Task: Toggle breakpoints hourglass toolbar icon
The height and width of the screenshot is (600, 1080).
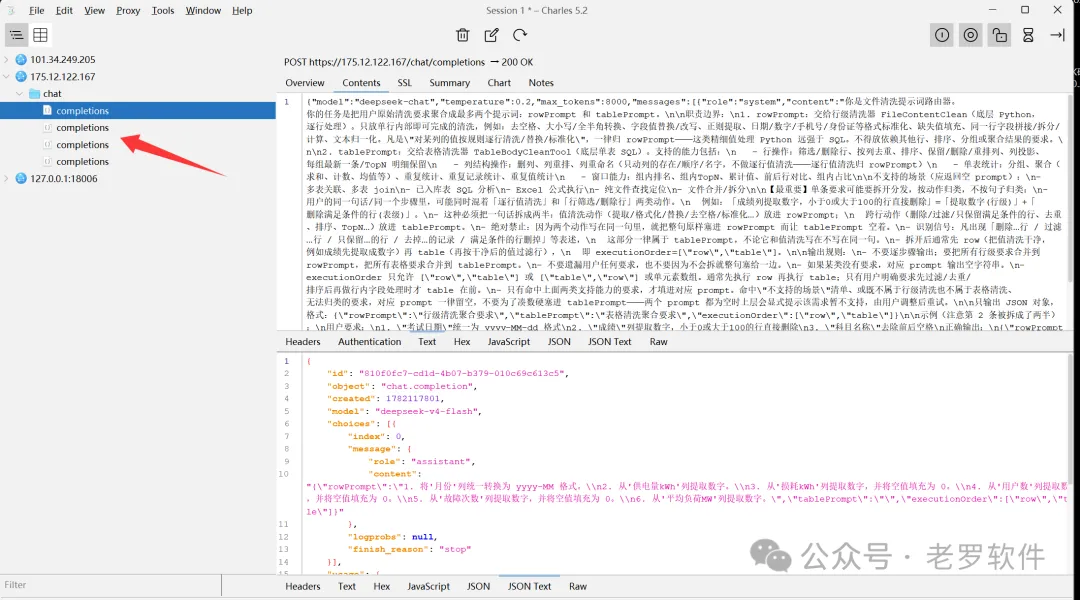Action: click(1028, 35)
